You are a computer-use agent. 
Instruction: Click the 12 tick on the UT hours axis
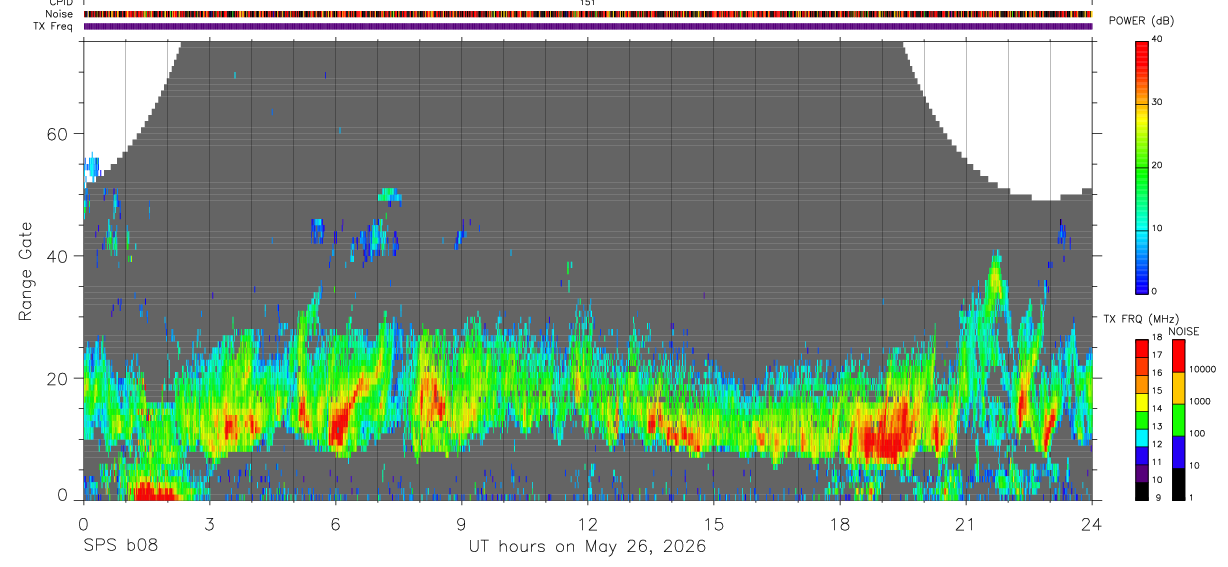(587, 522)
